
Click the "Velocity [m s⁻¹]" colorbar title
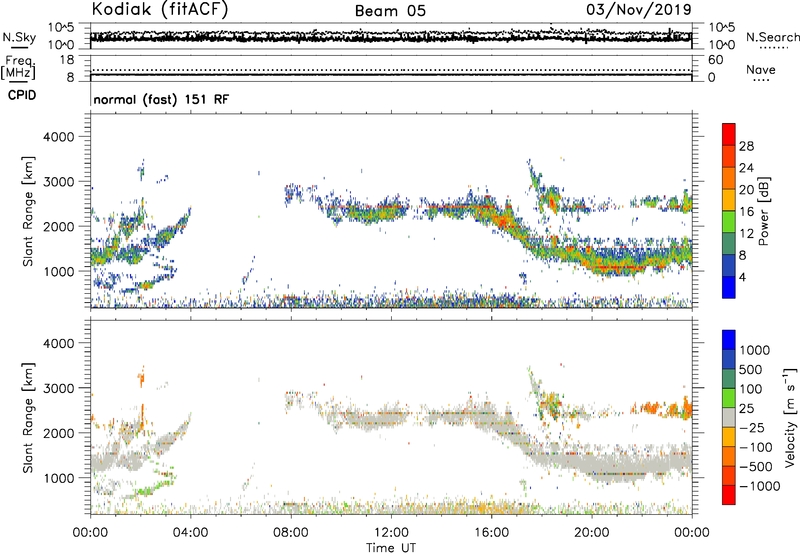coord(790,417)
